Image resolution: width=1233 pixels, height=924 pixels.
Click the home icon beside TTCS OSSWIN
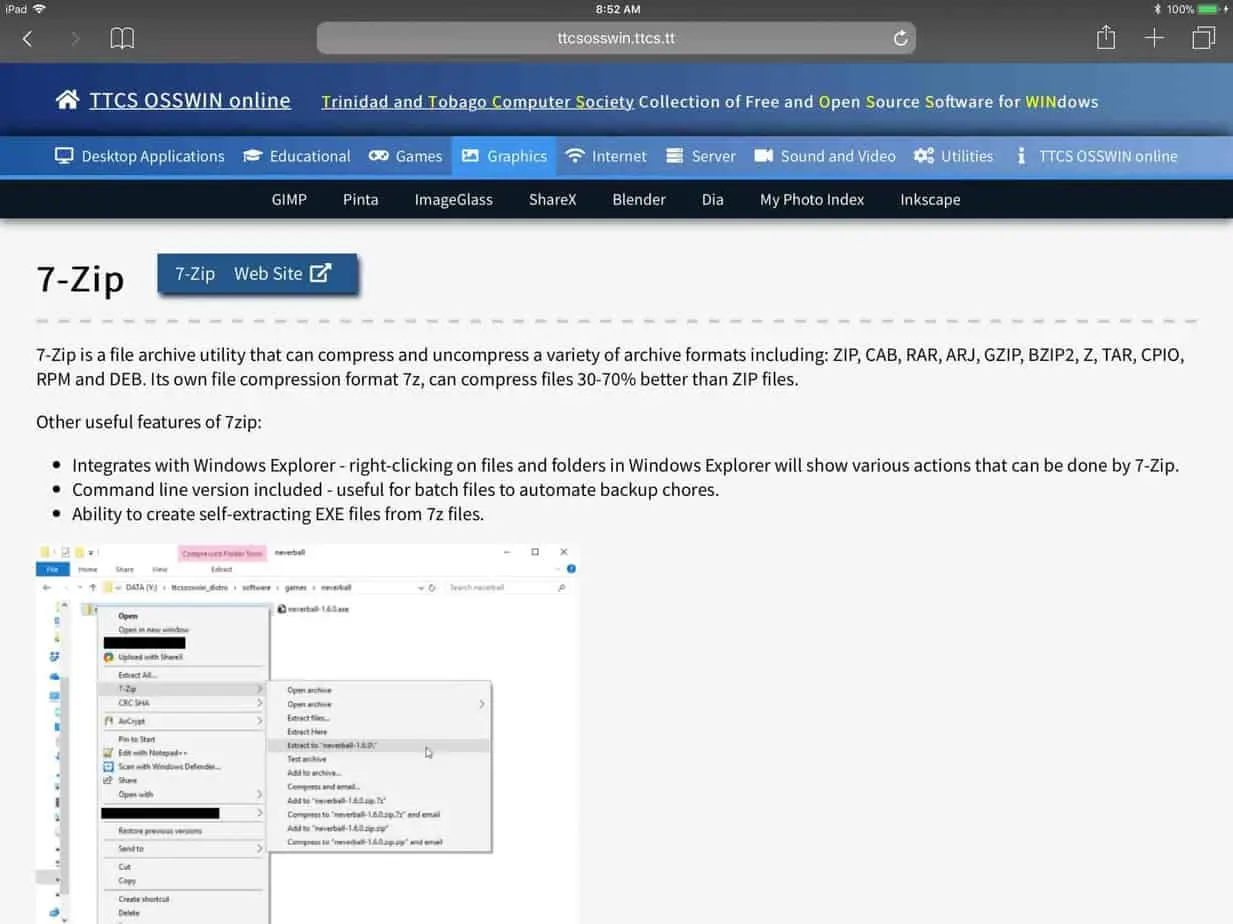click(67, 100)
